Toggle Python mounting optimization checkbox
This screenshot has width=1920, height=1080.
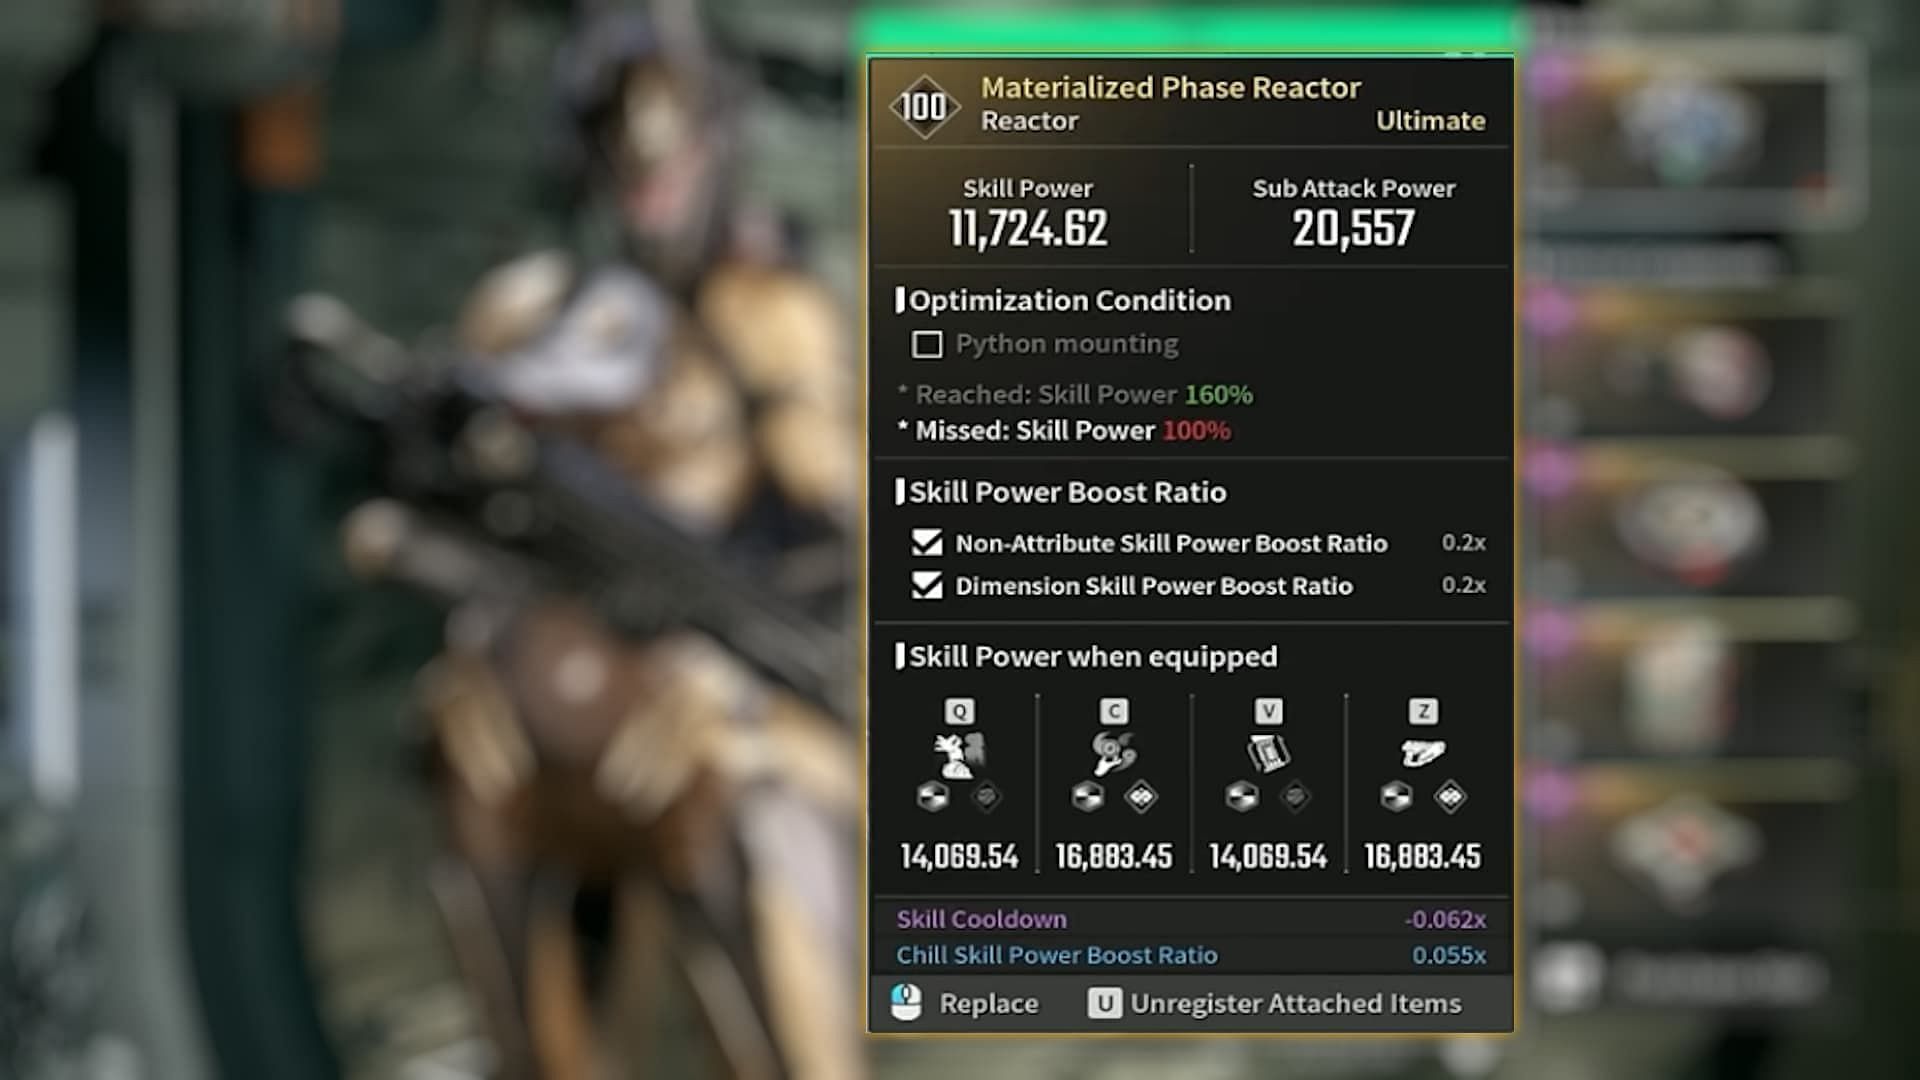[x=926, y=344]
